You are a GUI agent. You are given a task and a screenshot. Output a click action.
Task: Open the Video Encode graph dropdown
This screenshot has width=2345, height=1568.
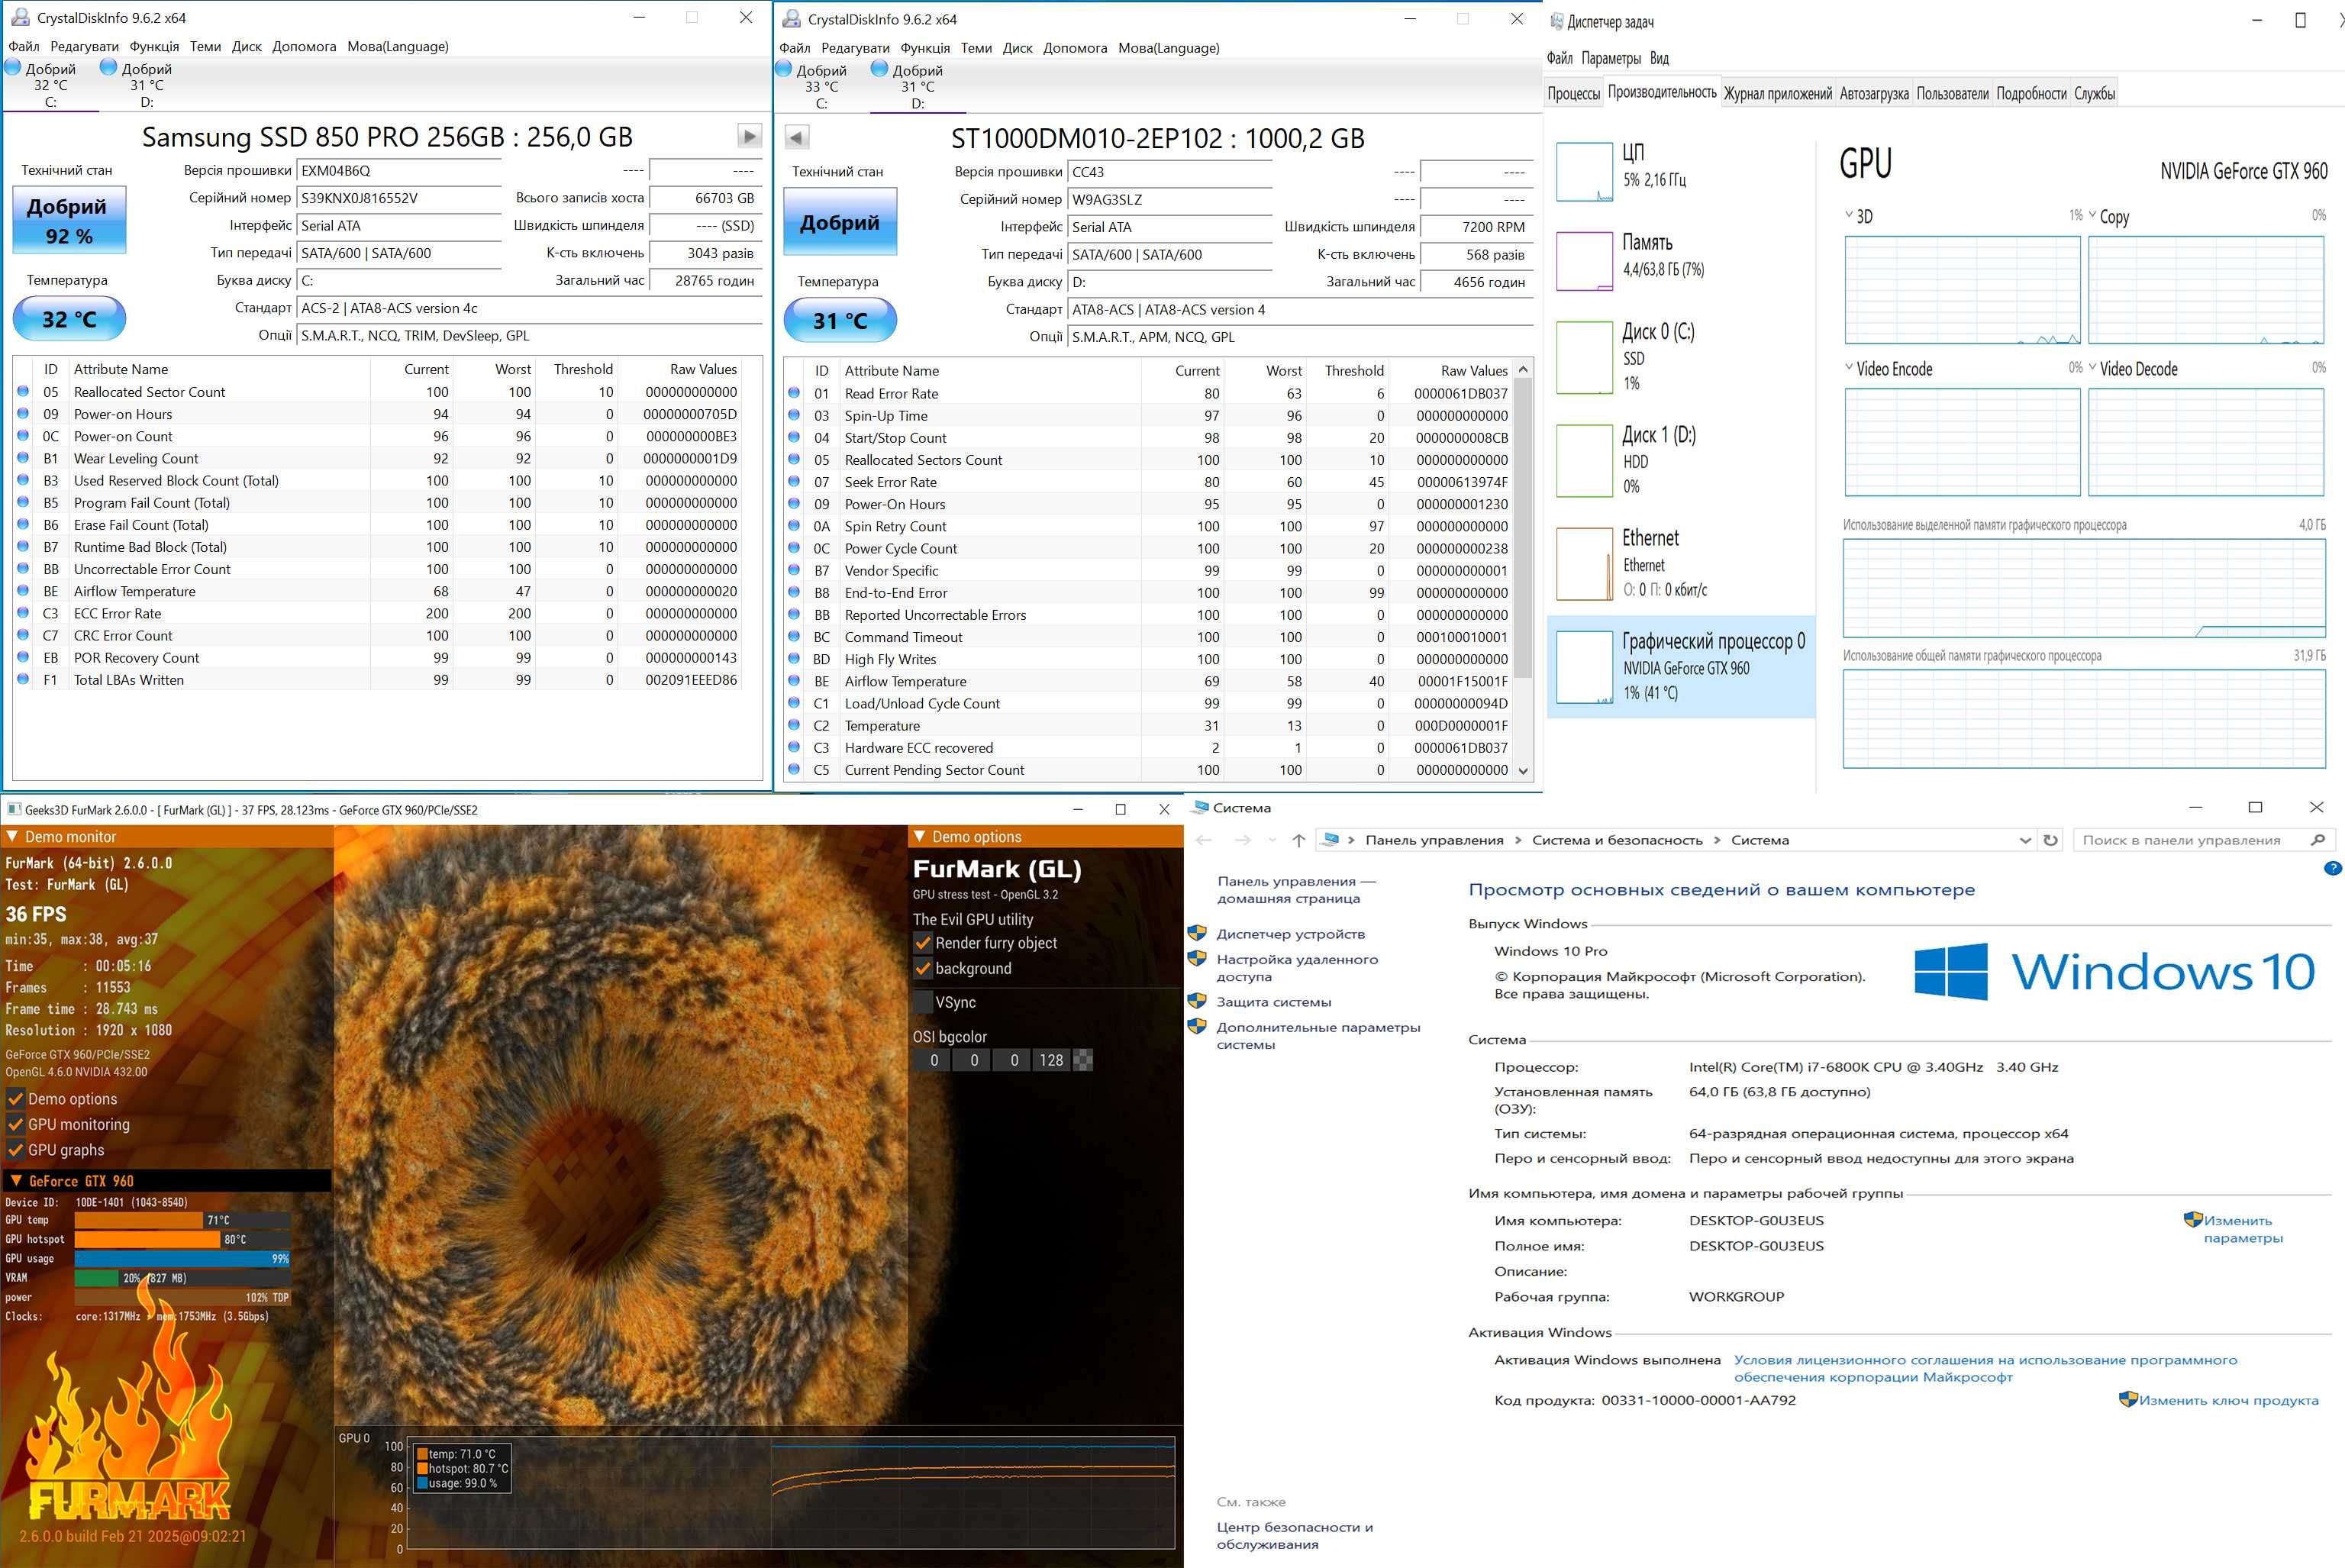(1849, 367)
